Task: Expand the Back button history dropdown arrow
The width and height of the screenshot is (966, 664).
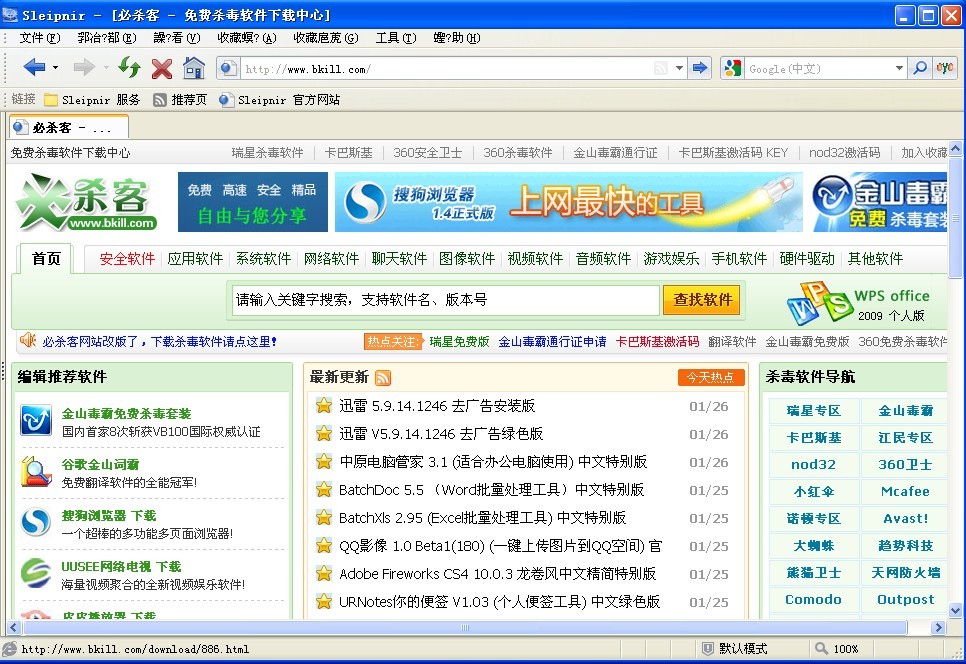Action: 56,68
